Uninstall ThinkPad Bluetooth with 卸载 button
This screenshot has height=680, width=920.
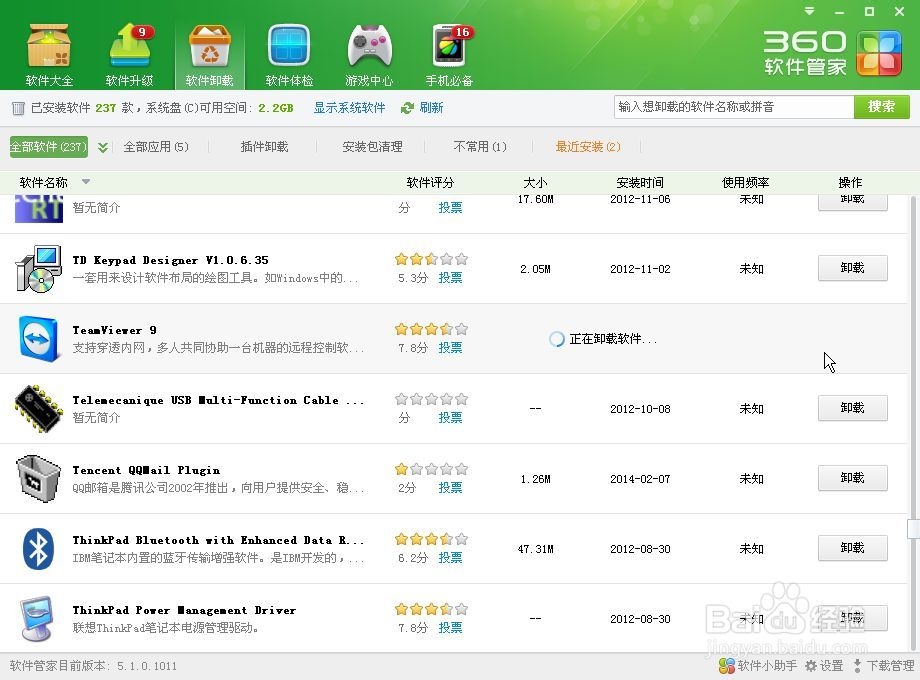(x=853, y=548)
